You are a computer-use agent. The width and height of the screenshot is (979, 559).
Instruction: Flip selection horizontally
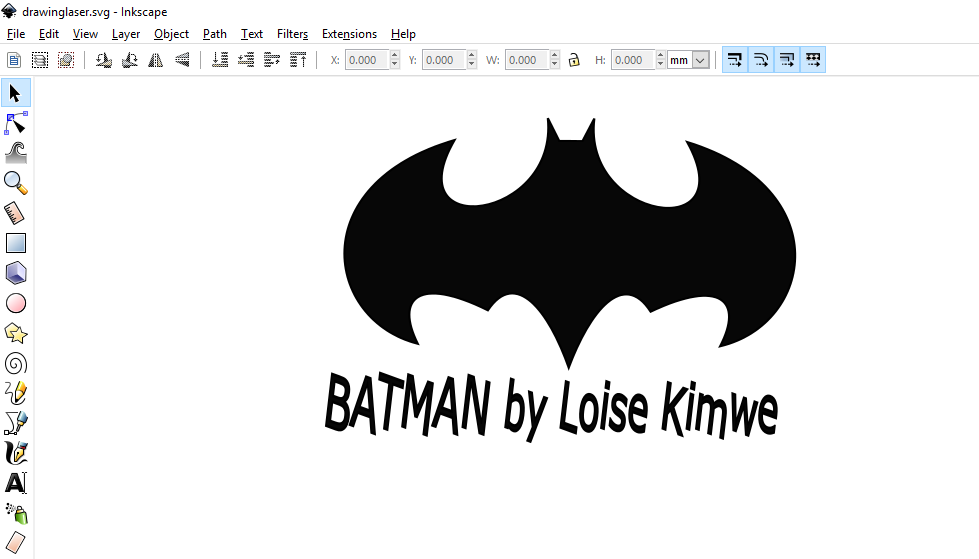click(x=155, y=60)
